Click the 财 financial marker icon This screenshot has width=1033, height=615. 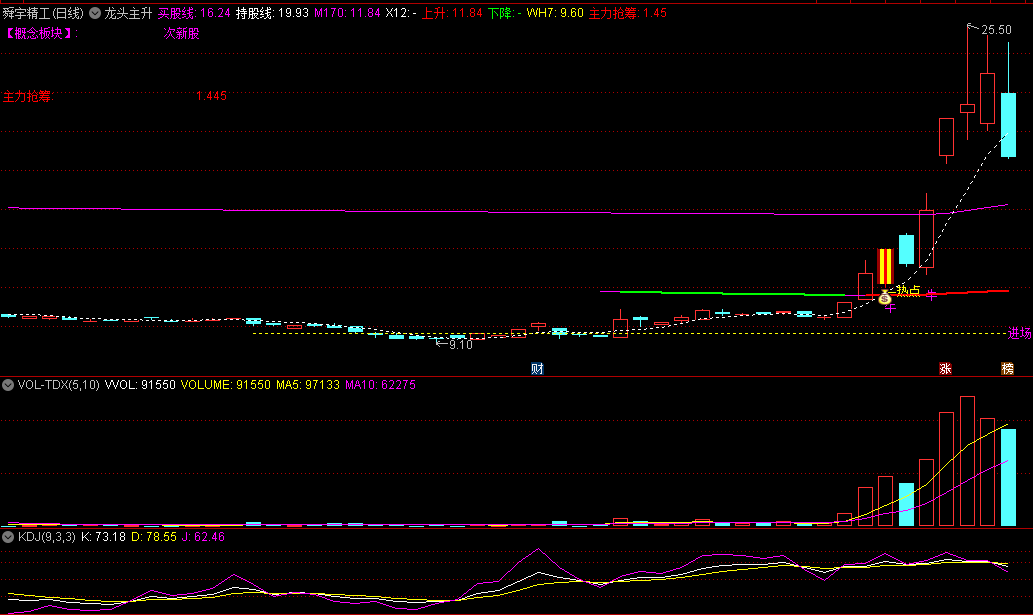coord(538,369)
